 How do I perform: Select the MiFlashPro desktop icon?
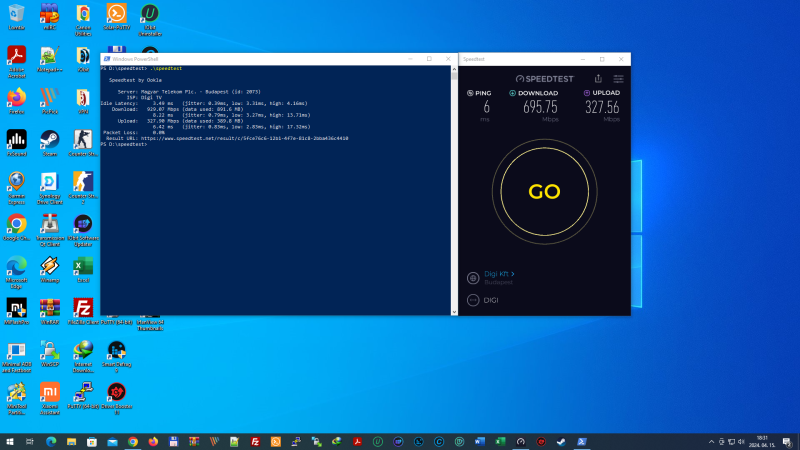point(16,311)
